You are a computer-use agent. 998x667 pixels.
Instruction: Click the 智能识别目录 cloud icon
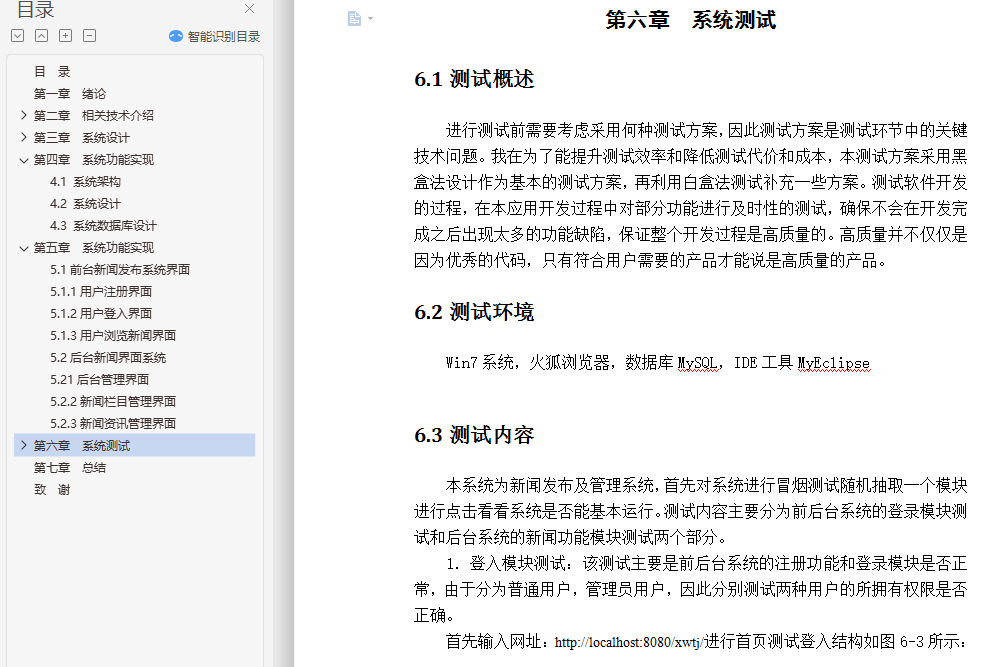[176, 36]
